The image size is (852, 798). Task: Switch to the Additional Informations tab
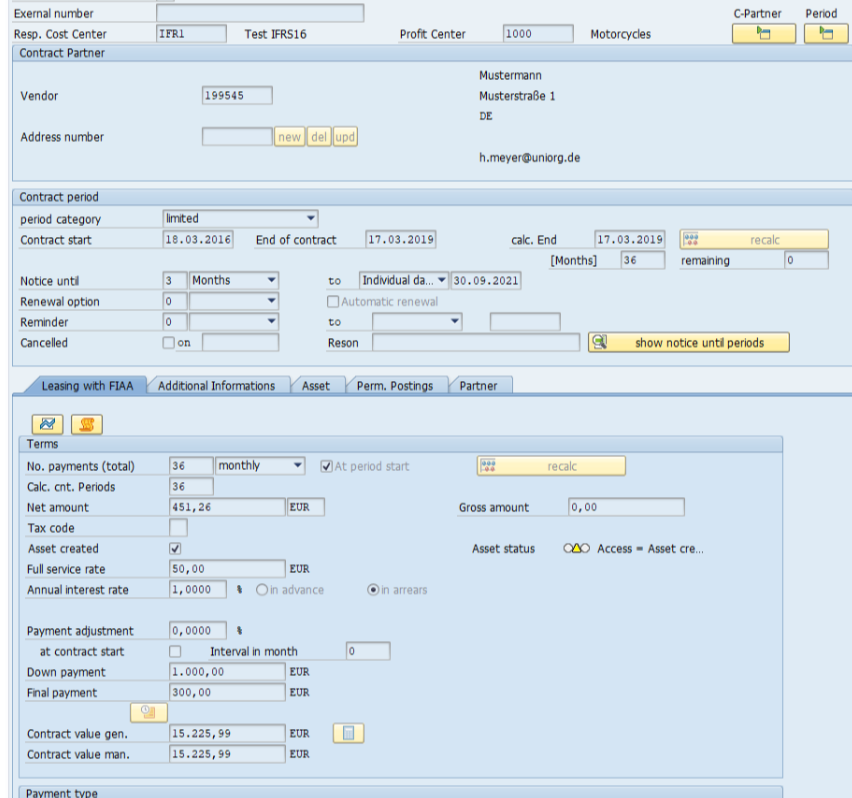pyautogui.click(x=216, y=386)
